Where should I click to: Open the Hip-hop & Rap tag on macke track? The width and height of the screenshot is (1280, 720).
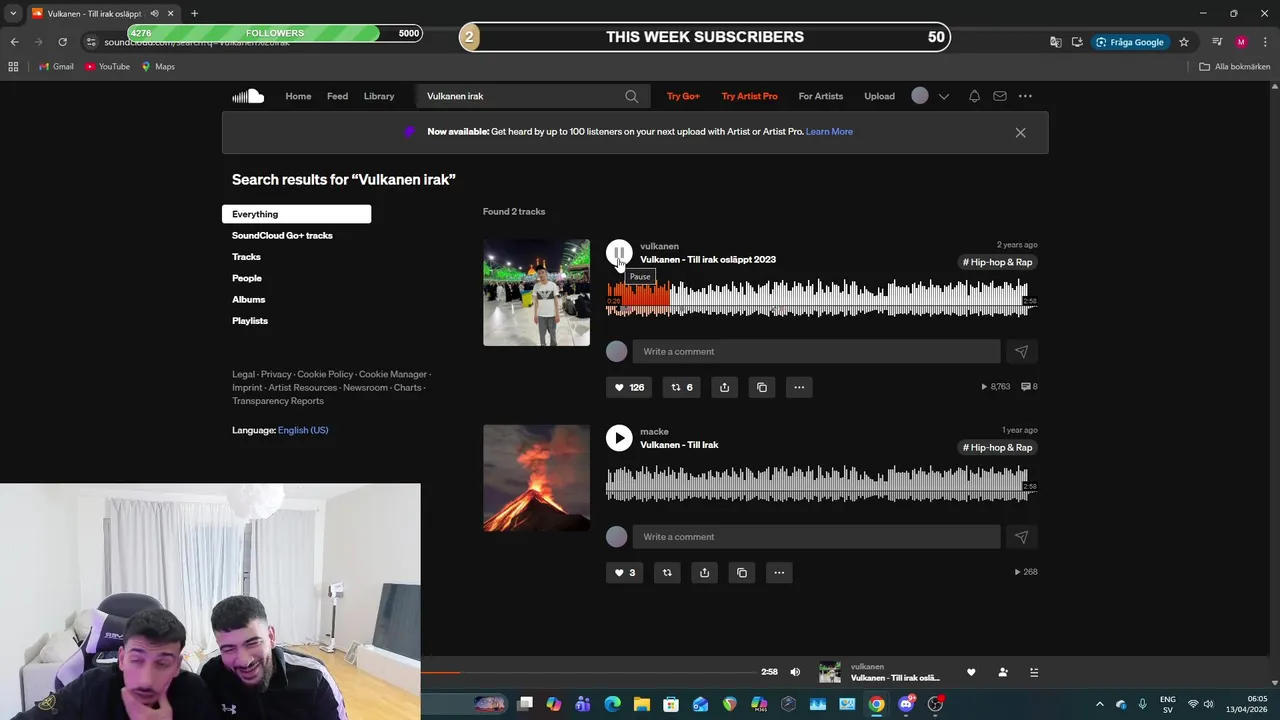(997, 448)
